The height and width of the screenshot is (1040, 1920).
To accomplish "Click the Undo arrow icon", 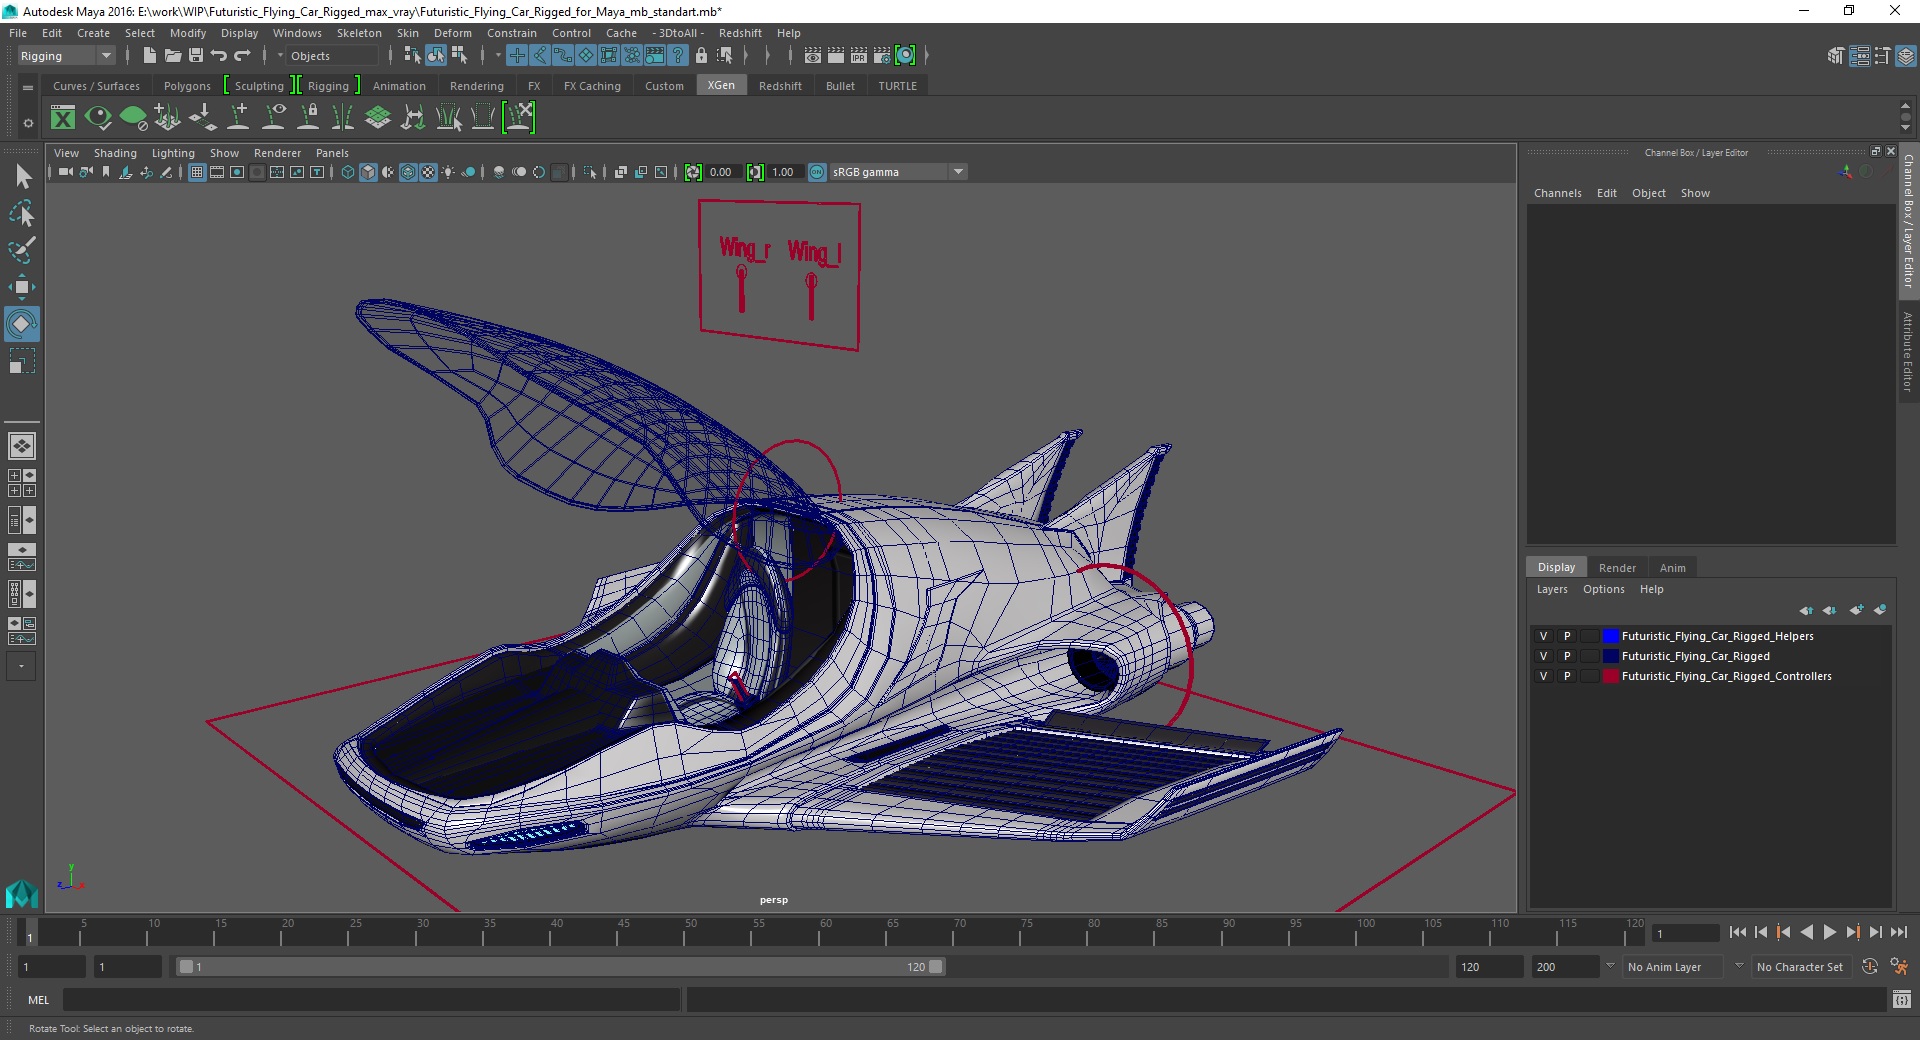I will tap(219, 56).
